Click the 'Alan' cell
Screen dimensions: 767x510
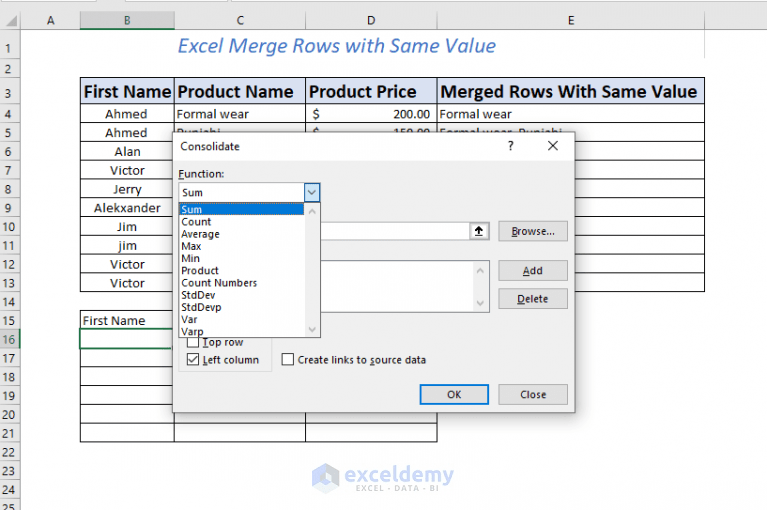pos(127,152)
